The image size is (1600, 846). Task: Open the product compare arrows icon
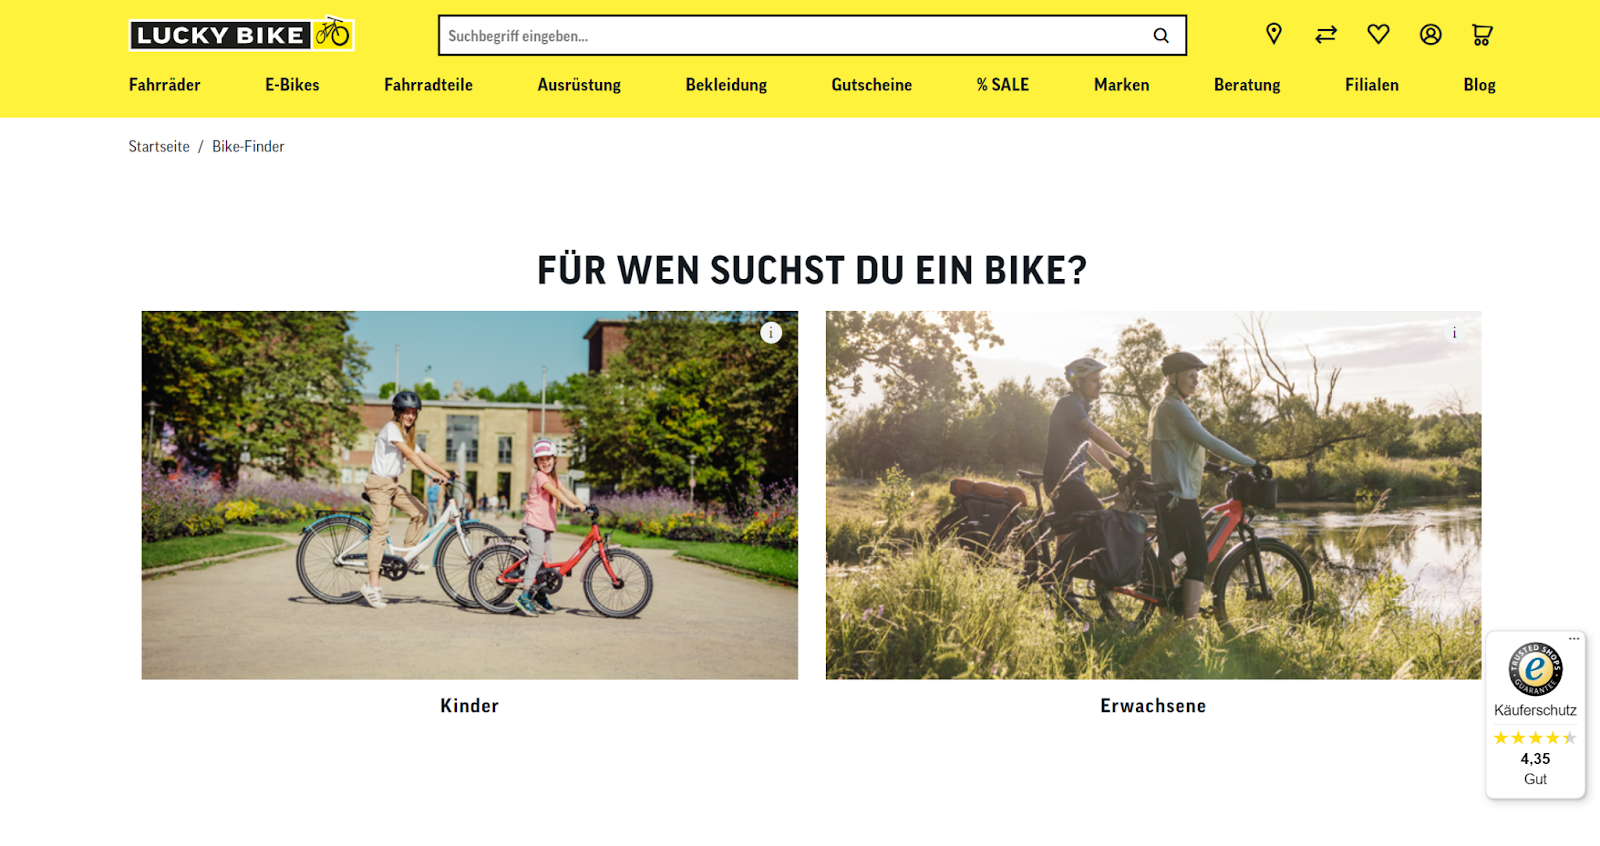[1326, 35]
